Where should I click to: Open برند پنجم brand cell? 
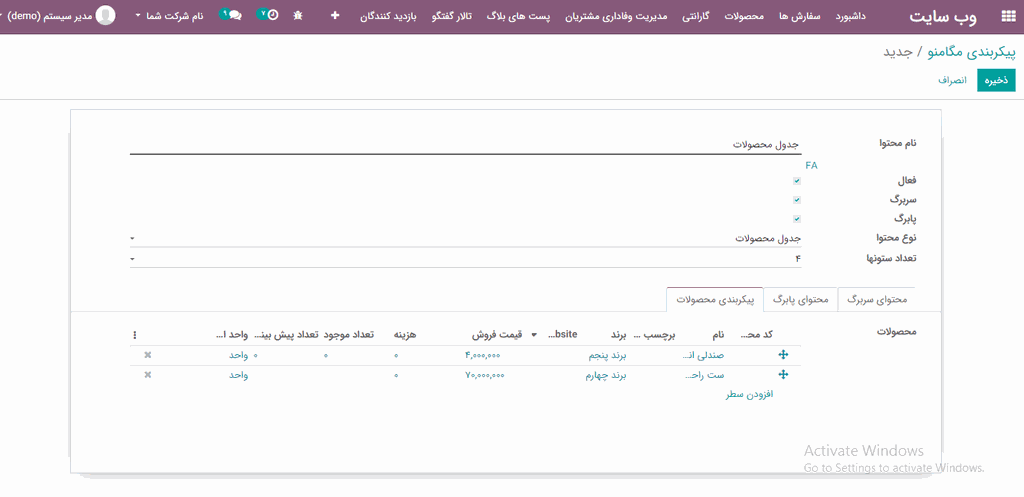607,355
